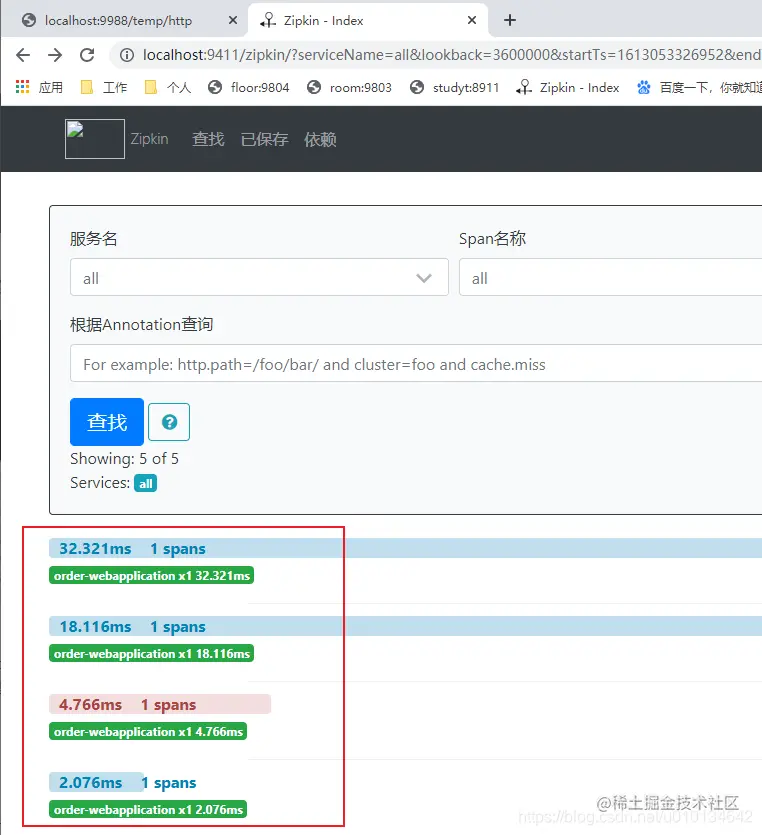Click the 'all' services badge
762x835 pixels.
[x=145, y=484]
